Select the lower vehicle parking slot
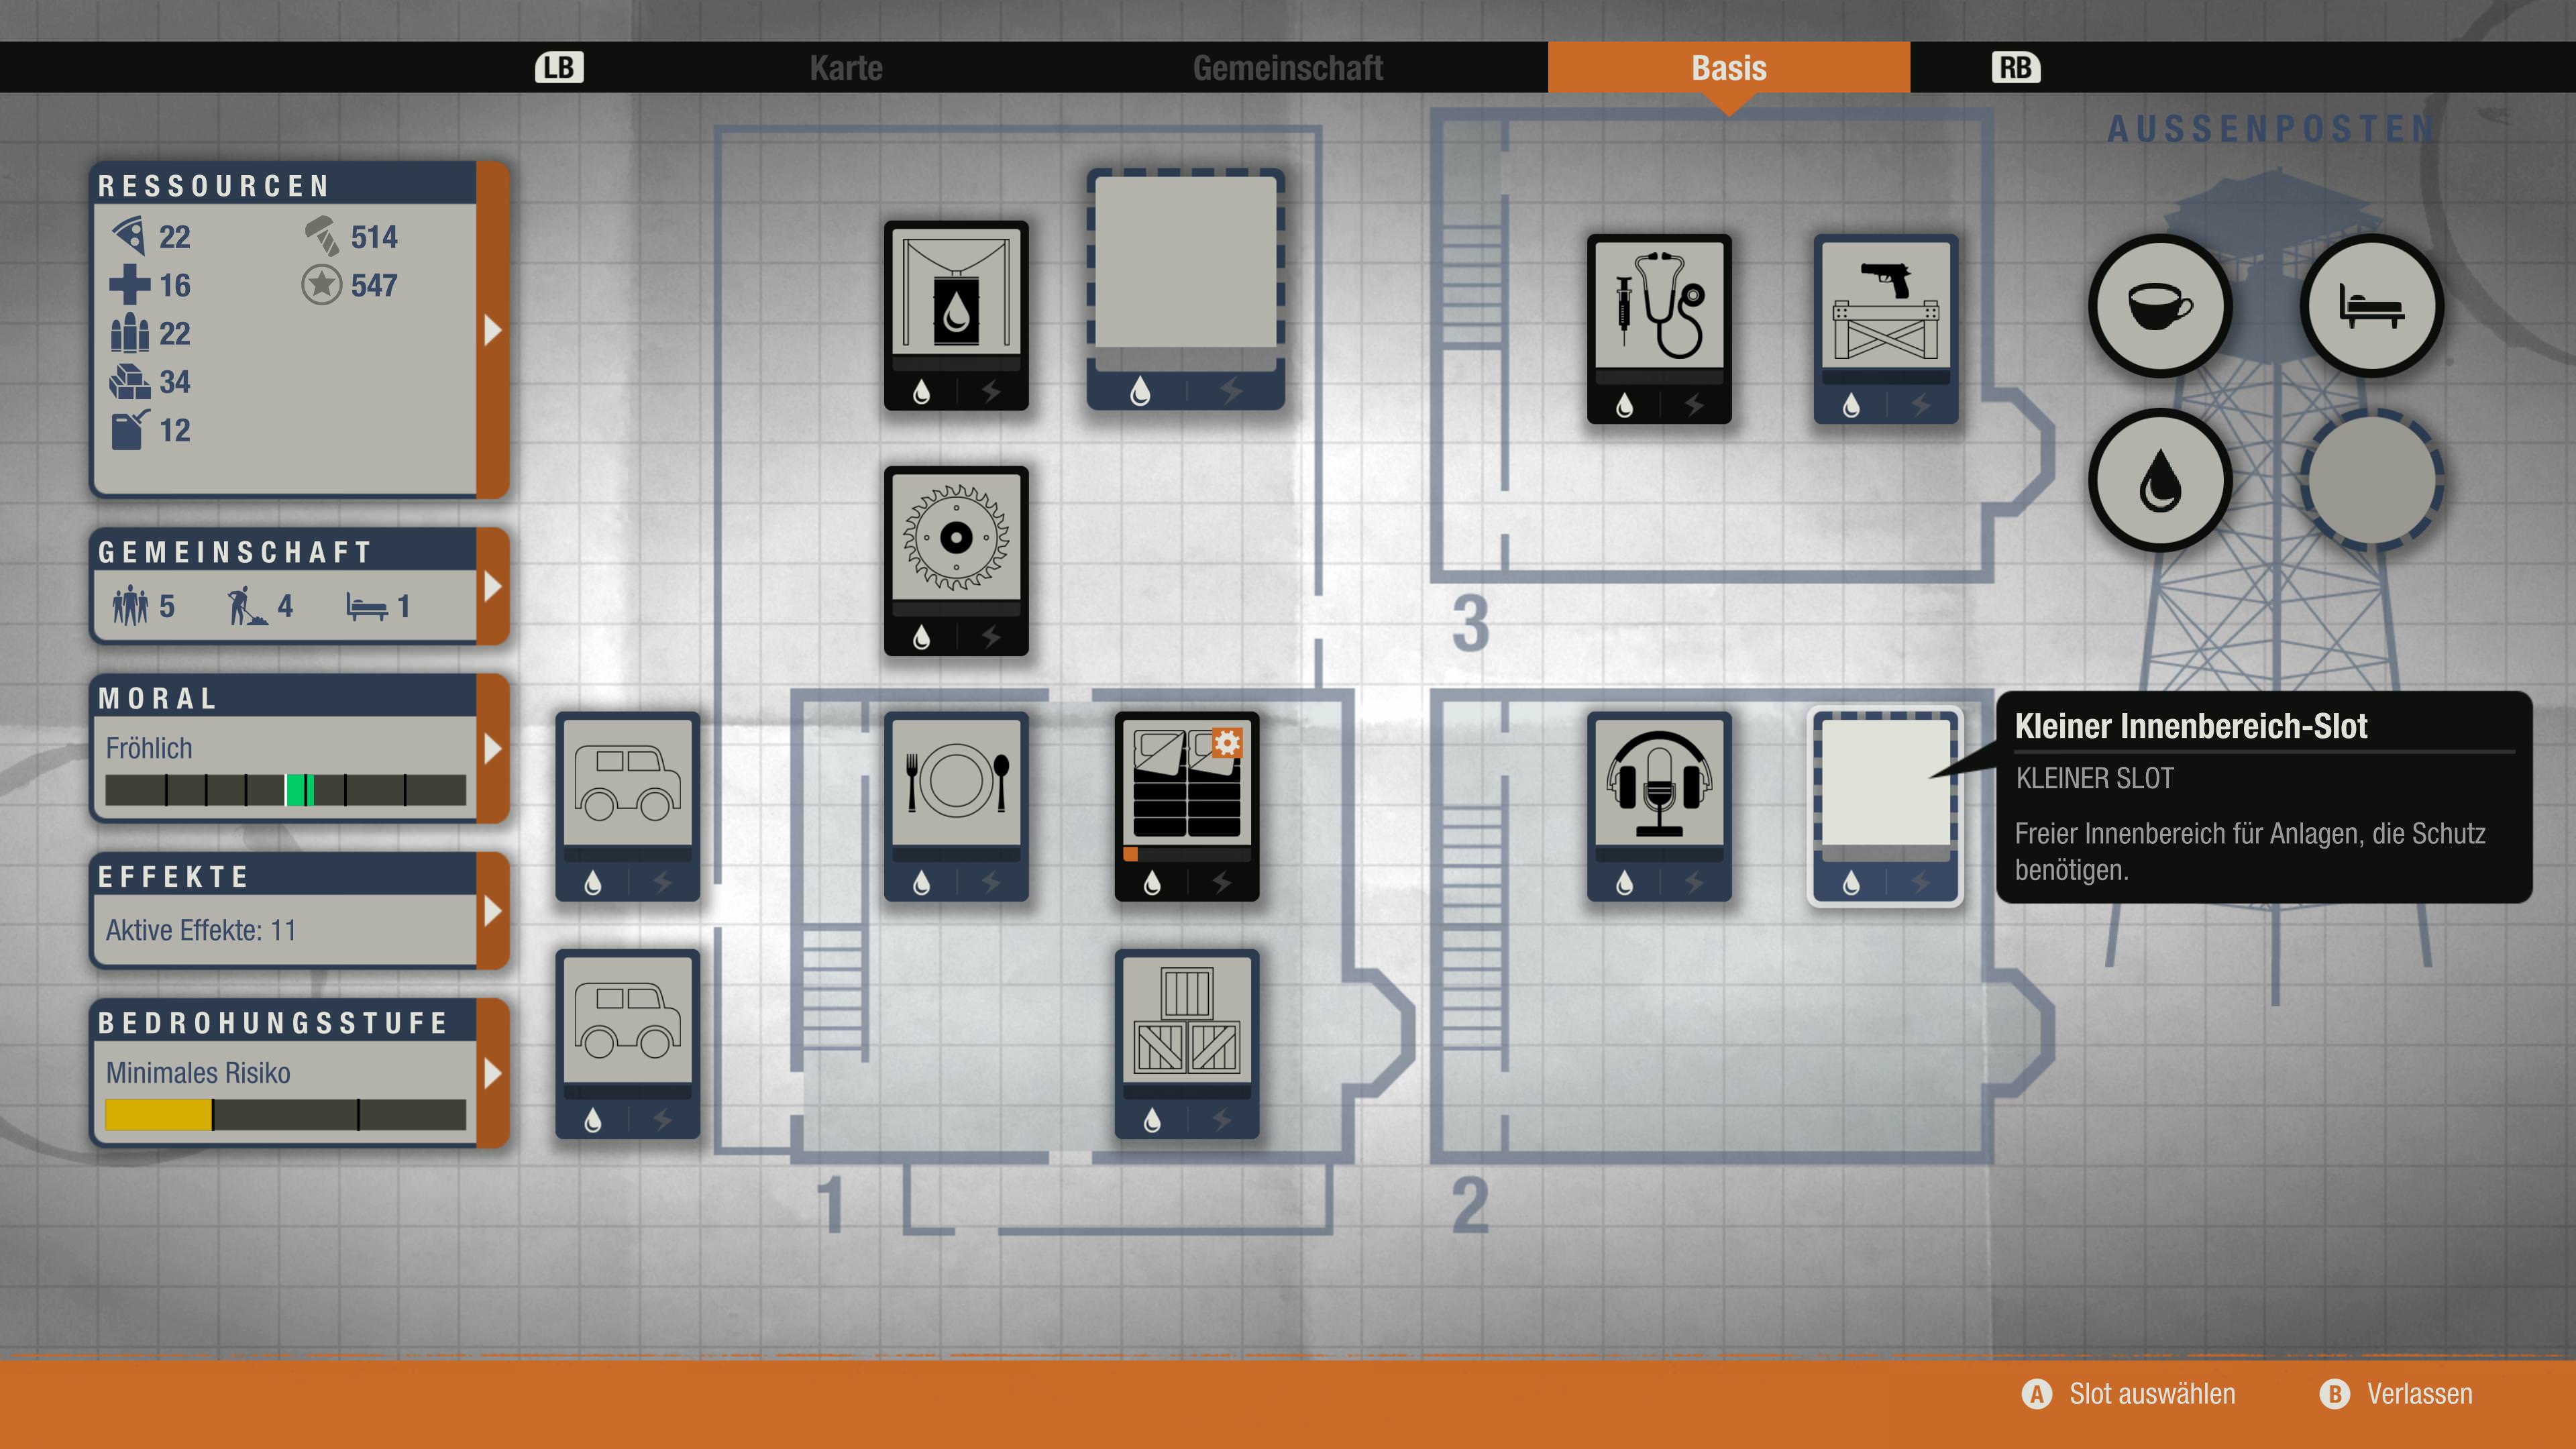This screenshot has width=2576, height=1449. (x=628, y=1044)
